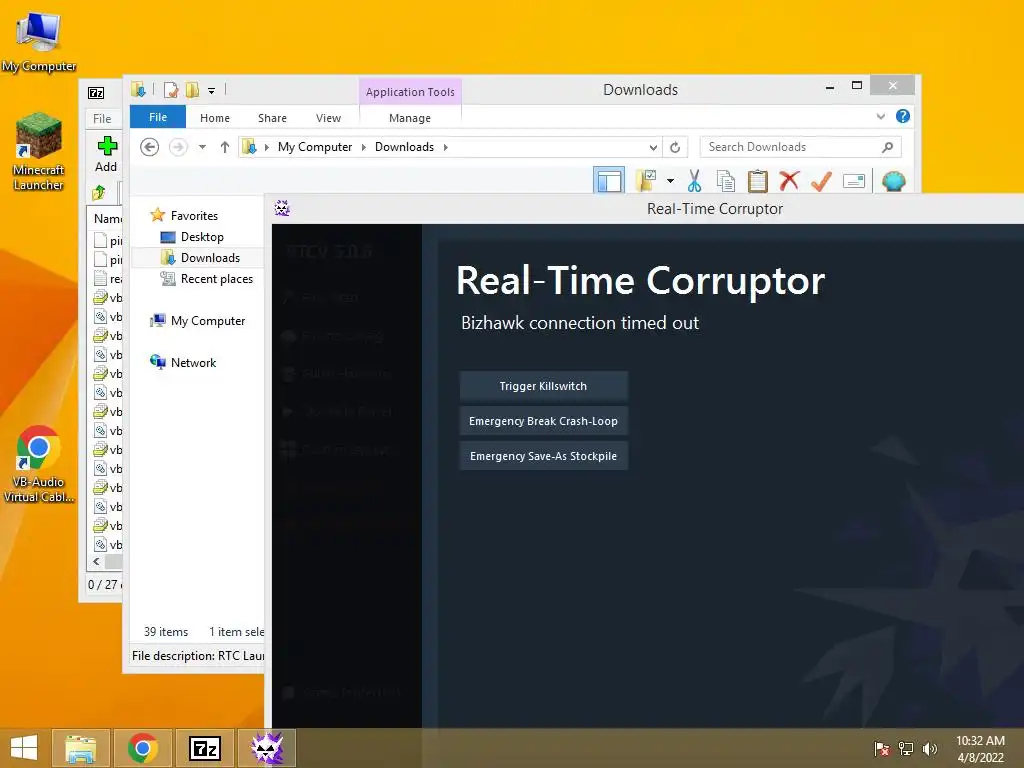Click the Search Downloads input field
This screenshot has width=1024, height=768.
point(800,147)
